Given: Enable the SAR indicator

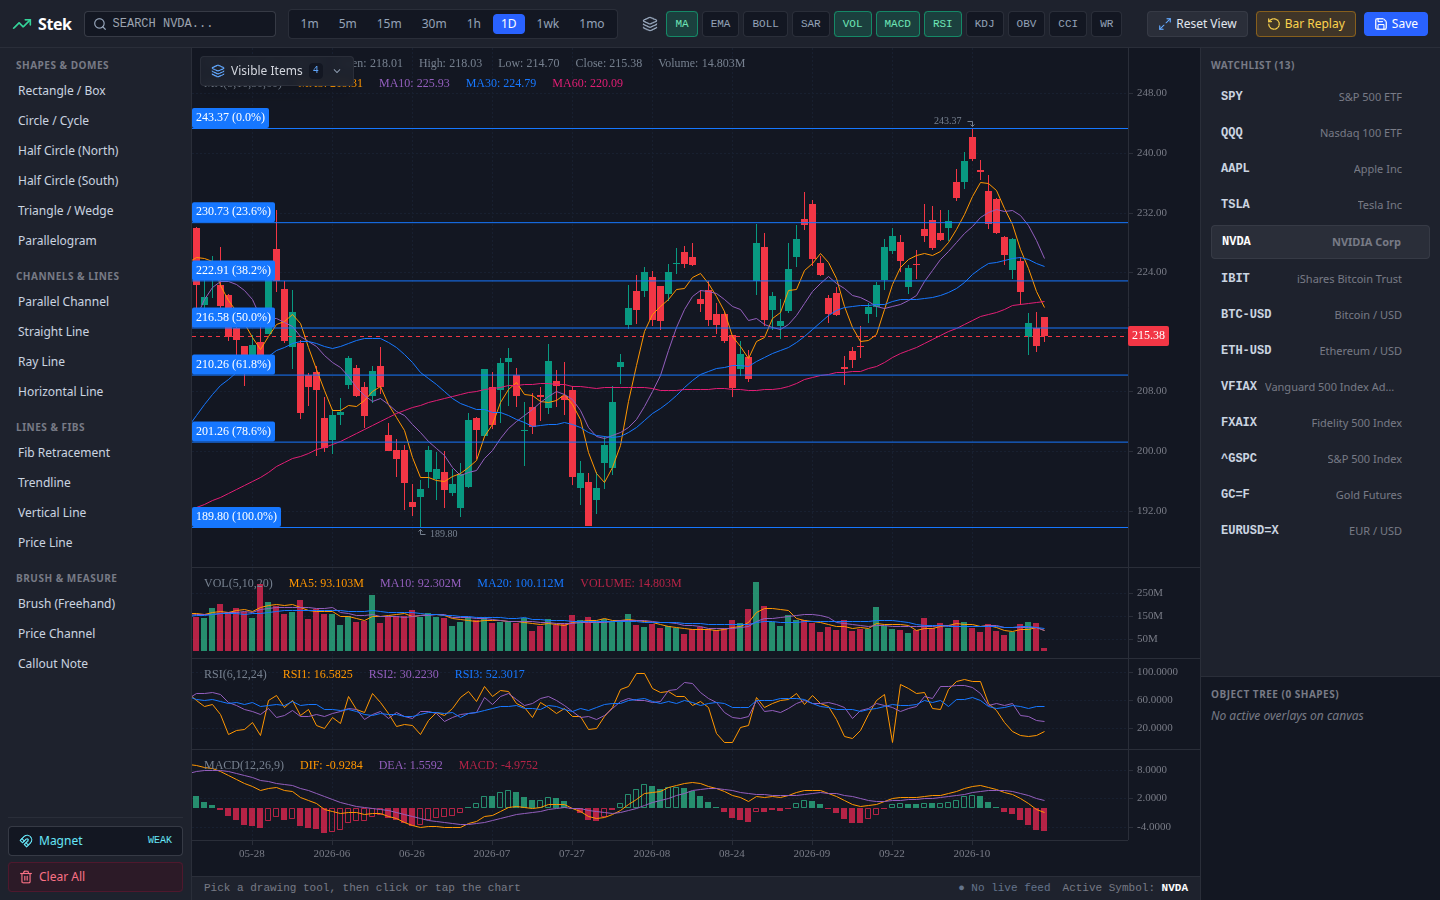Looking at the screenshot, I should [811, 24].
